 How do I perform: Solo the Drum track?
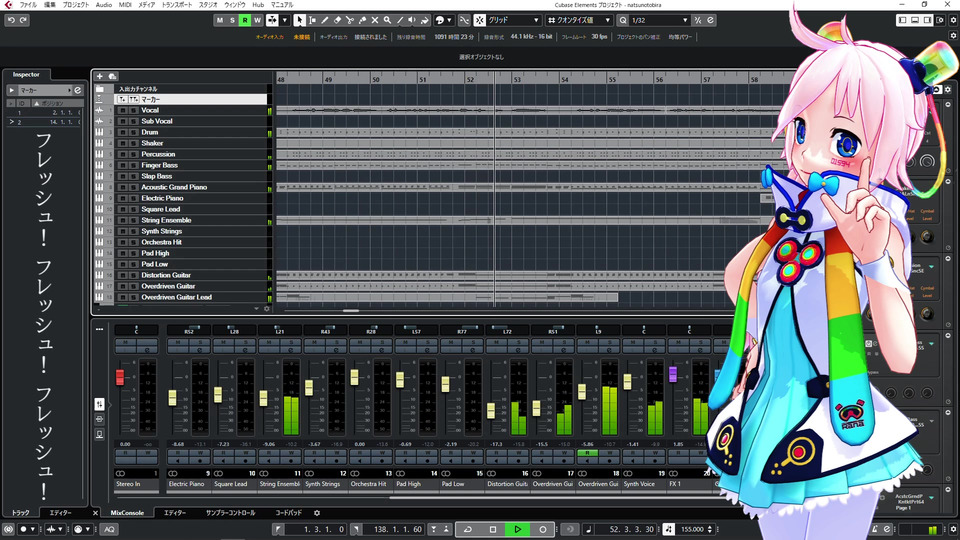click(x=133, y=132)
